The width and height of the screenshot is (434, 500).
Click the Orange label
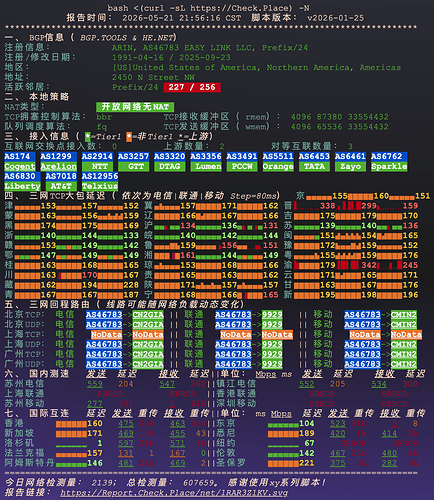click(278, 166)
